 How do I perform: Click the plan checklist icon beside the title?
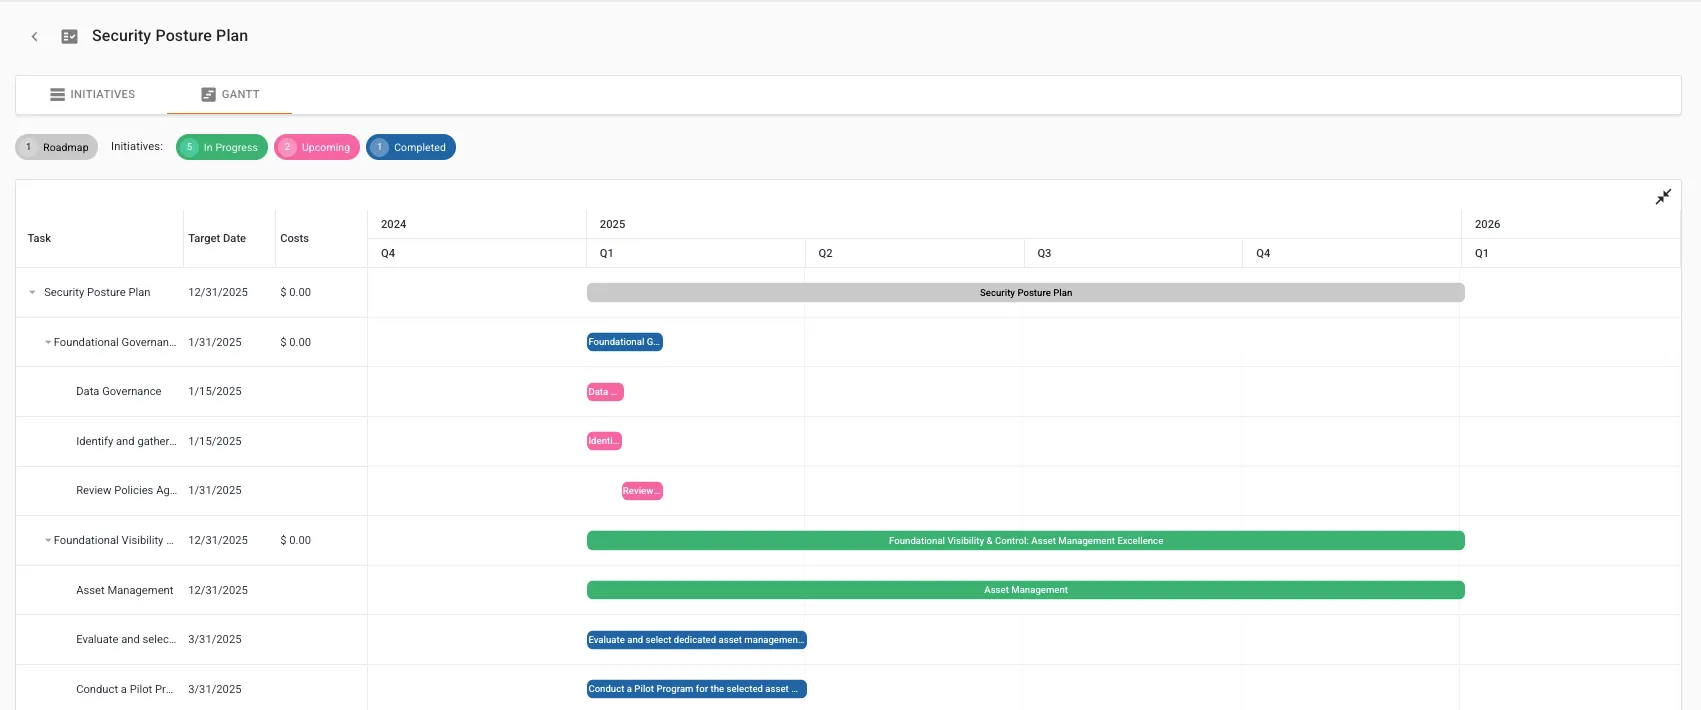[x=70, y=36]
